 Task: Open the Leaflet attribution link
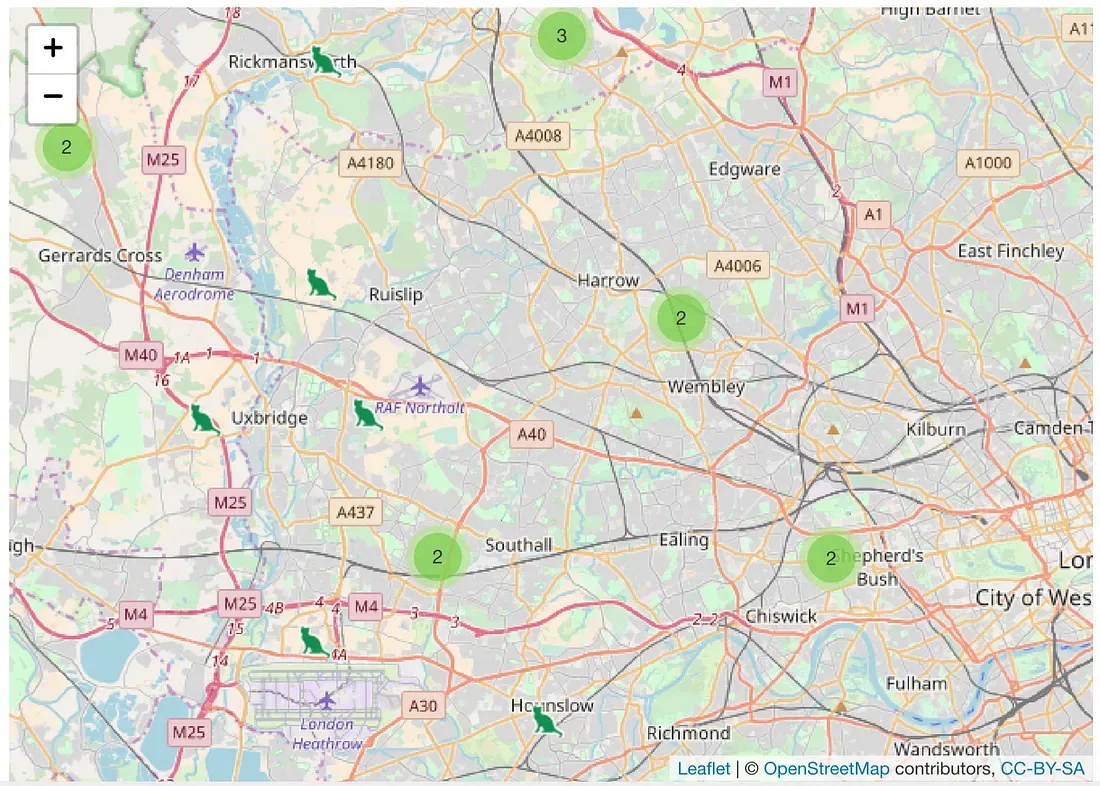point(703,768)
